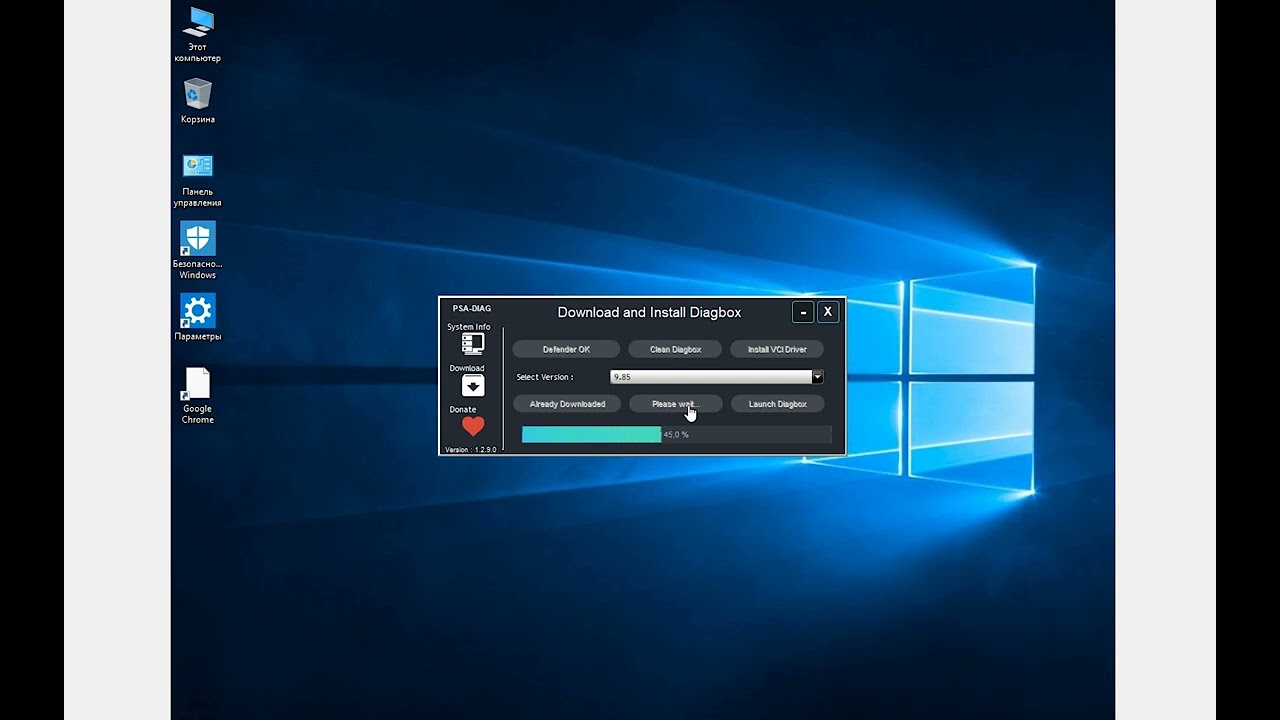The height and width of the screenshot is (720, 1280).
Task: Click the 'Select Version :' label
Action: pos(545,377)
